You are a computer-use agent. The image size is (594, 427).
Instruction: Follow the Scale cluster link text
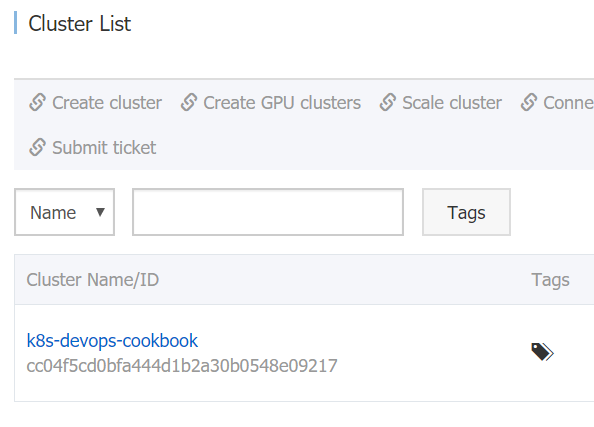pyautogui.click(x=452, y=103)
